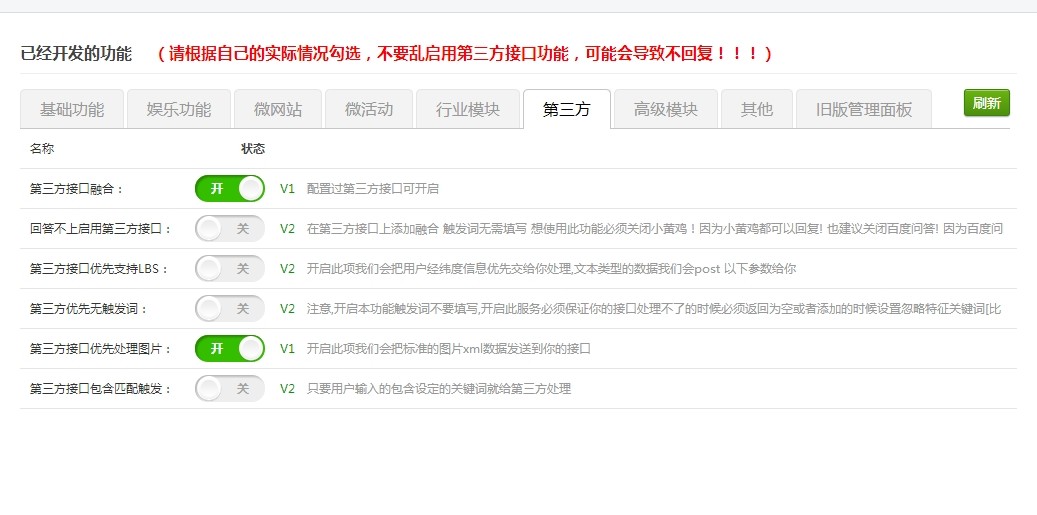
Task: Open the 其他 tab
Action: [x=757, y=109]
